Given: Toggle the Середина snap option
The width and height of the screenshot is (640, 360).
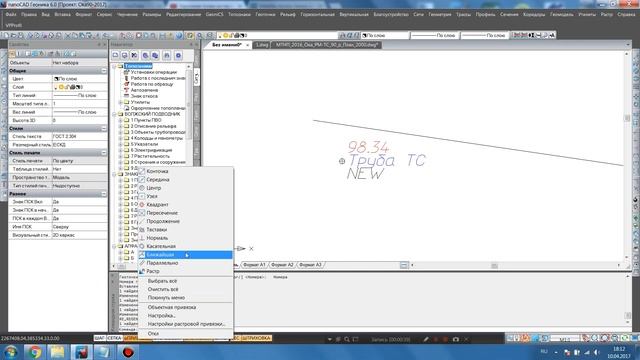Looking at the screenshot, I should [186, 180].
